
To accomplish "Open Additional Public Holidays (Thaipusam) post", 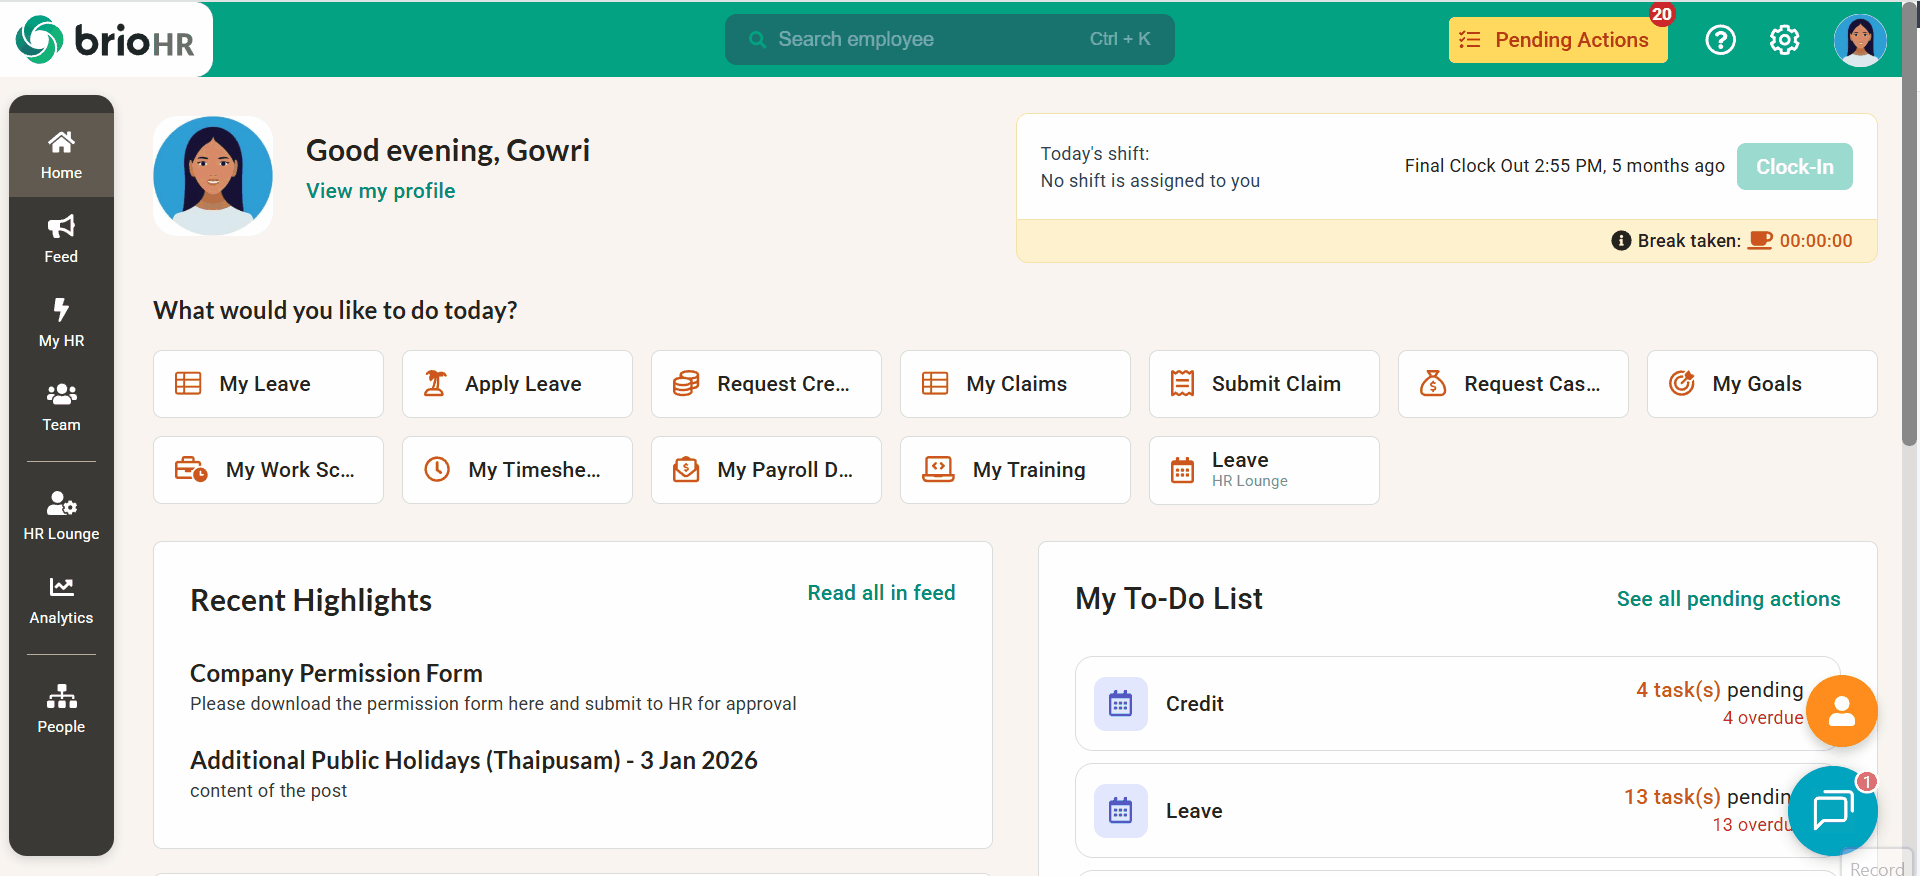I will (x=474, y=761).
